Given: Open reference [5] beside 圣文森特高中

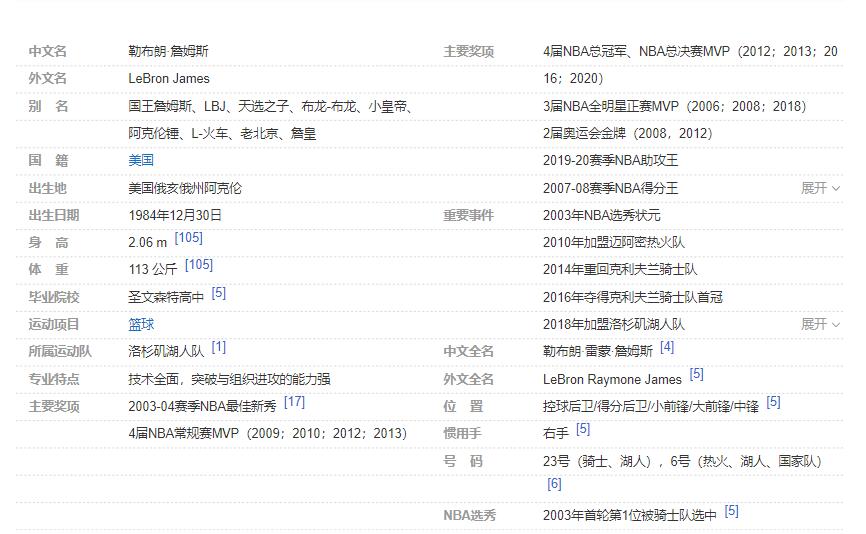Looking at the screenshot, I should coord(219,293).
